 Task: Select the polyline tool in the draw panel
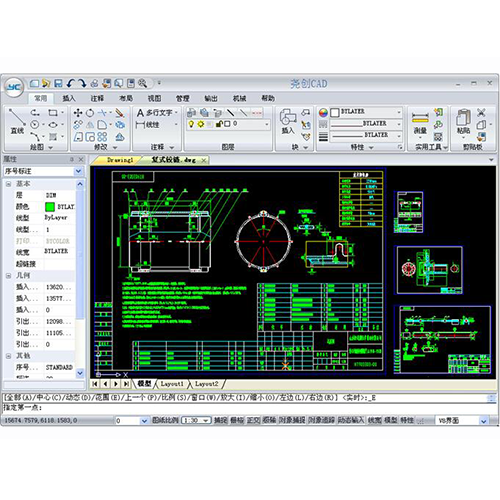[x=35, y=113]
